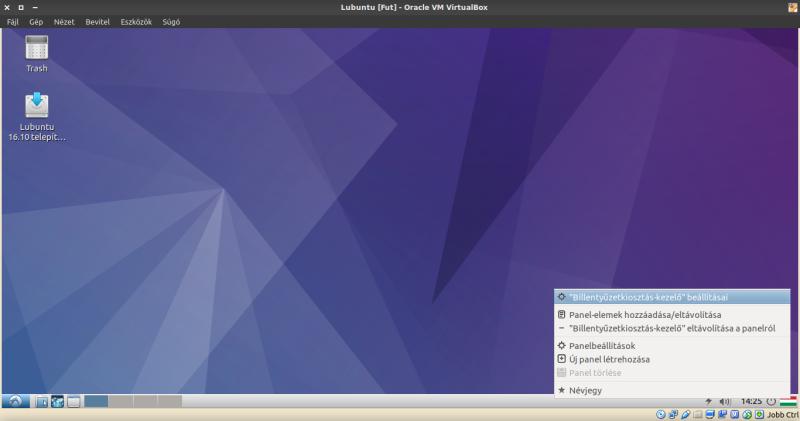The image size is (800, 421).
Task: Click VirtualBox shared folders status icon
Action: [x=697, y=414]
